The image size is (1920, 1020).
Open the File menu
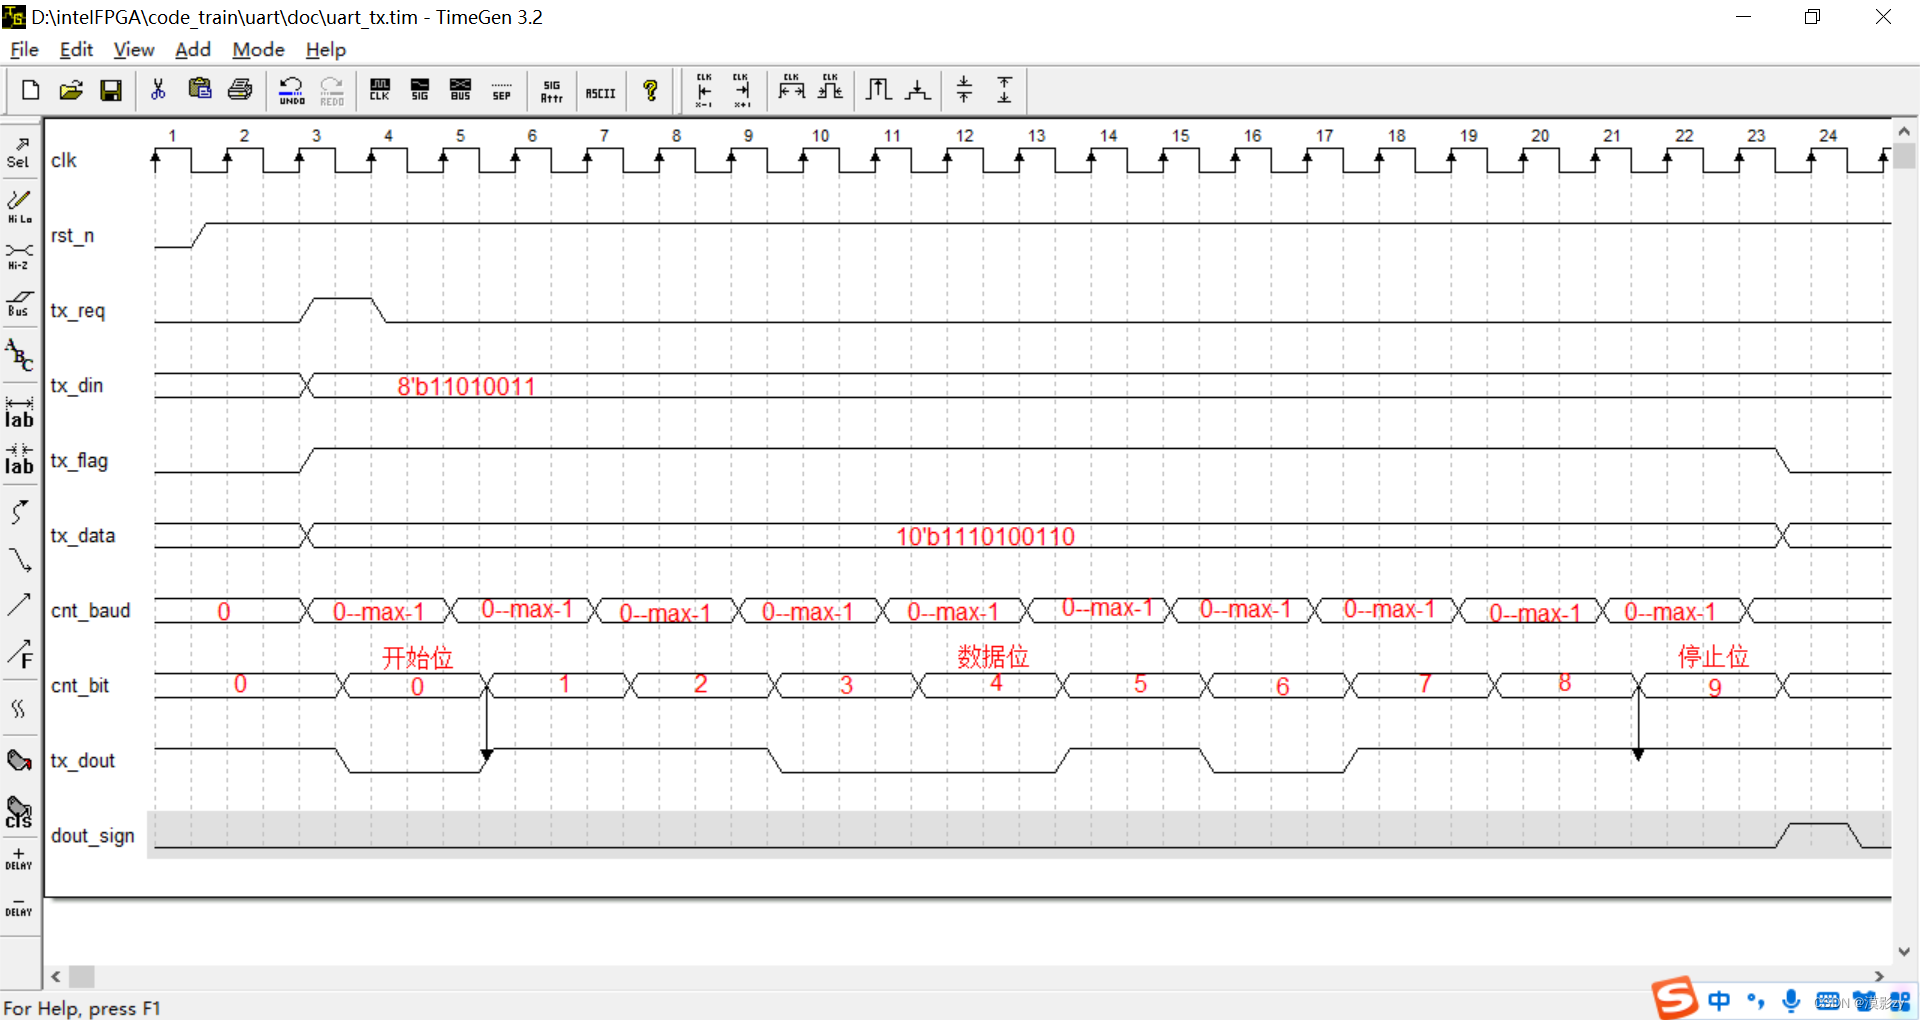[24, 49]
